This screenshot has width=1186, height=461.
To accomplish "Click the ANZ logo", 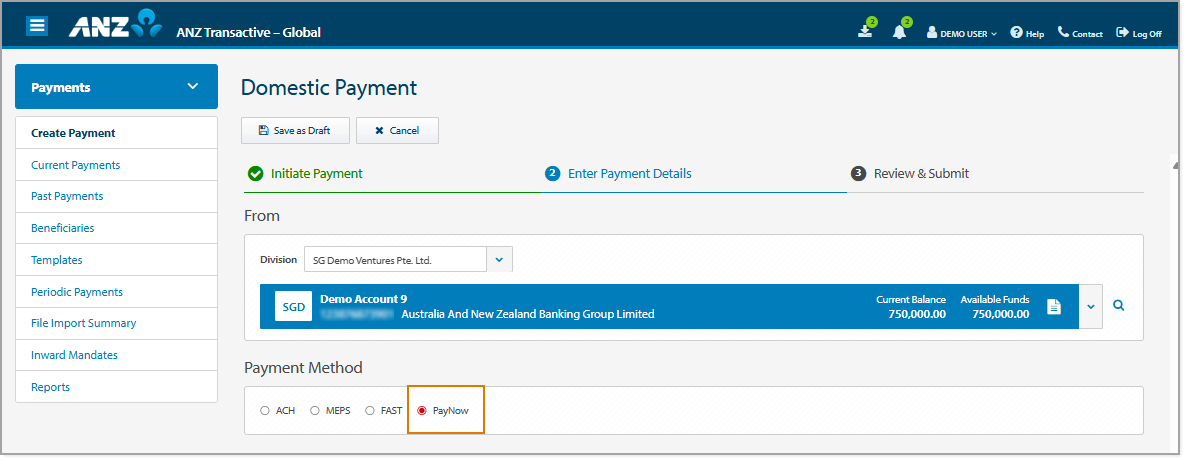I will [116, 24].
